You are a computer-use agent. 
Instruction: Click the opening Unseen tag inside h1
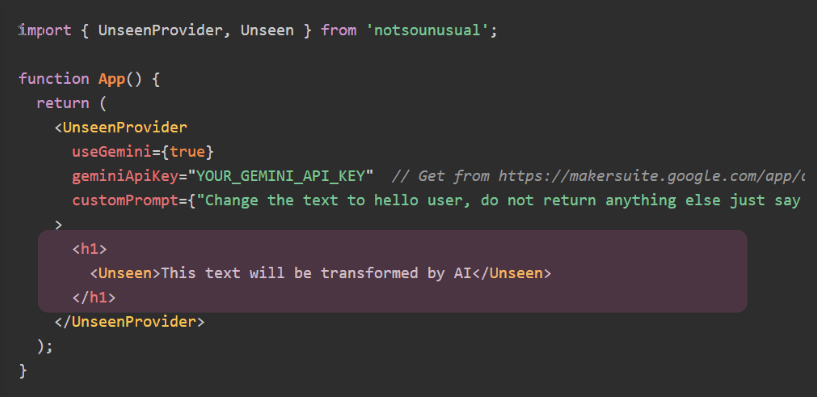125,273
